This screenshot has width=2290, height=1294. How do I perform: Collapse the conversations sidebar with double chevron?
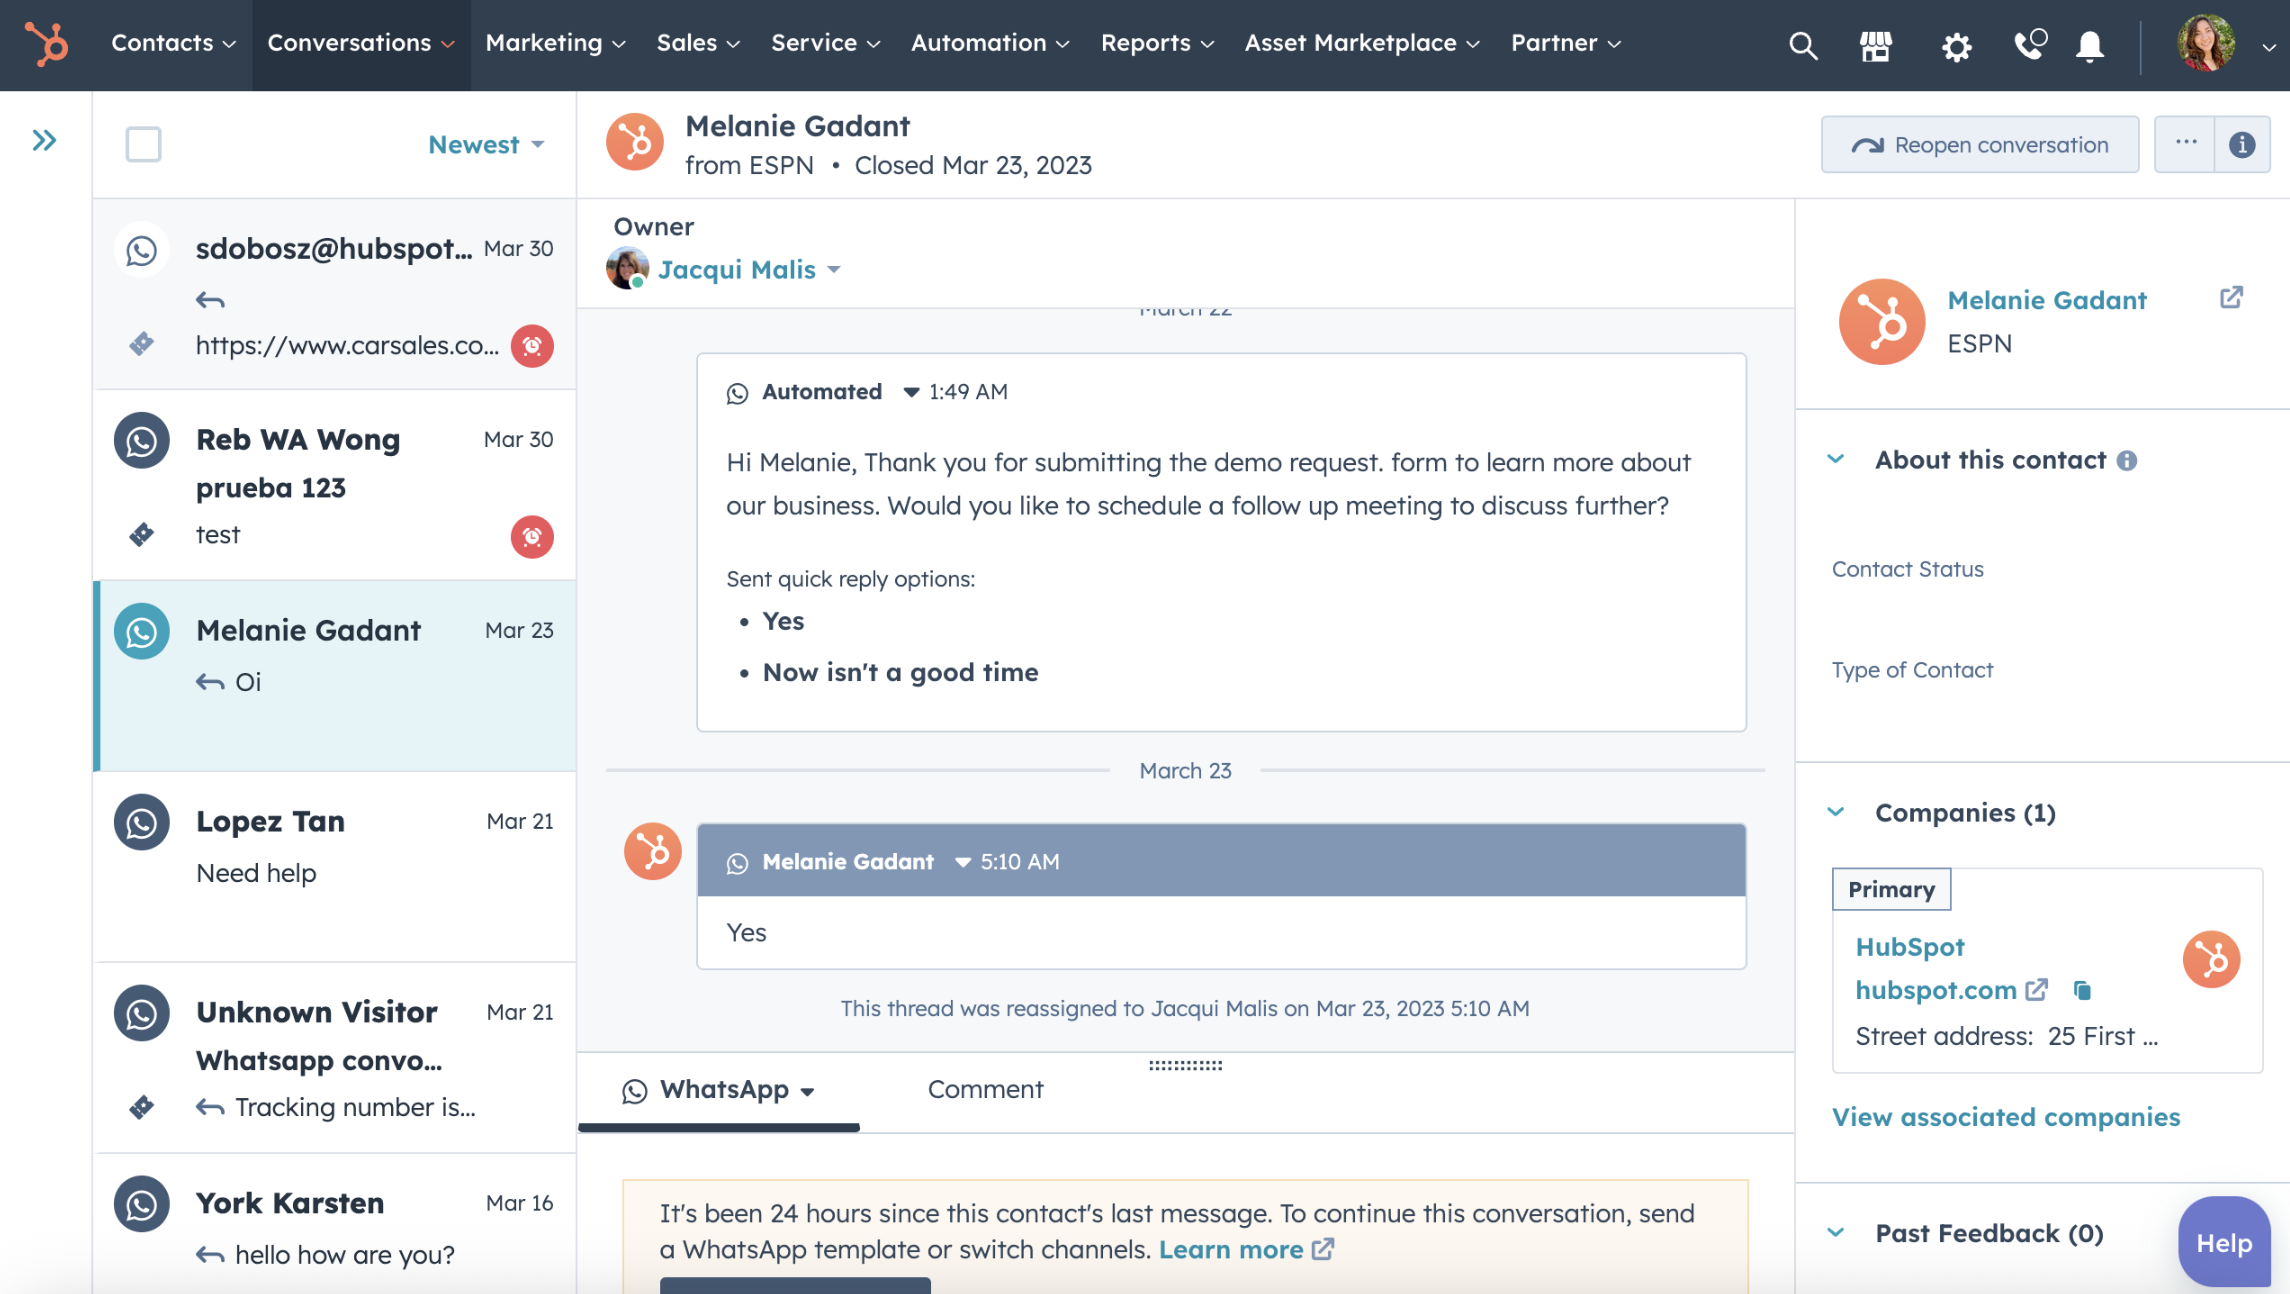(43, 141)
